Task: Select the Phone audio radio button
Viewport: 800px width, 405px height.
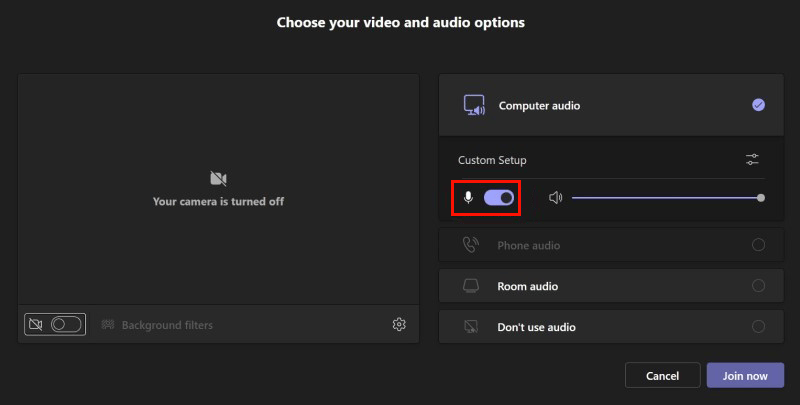Action: pyautogui.click(x=758, y=245)
